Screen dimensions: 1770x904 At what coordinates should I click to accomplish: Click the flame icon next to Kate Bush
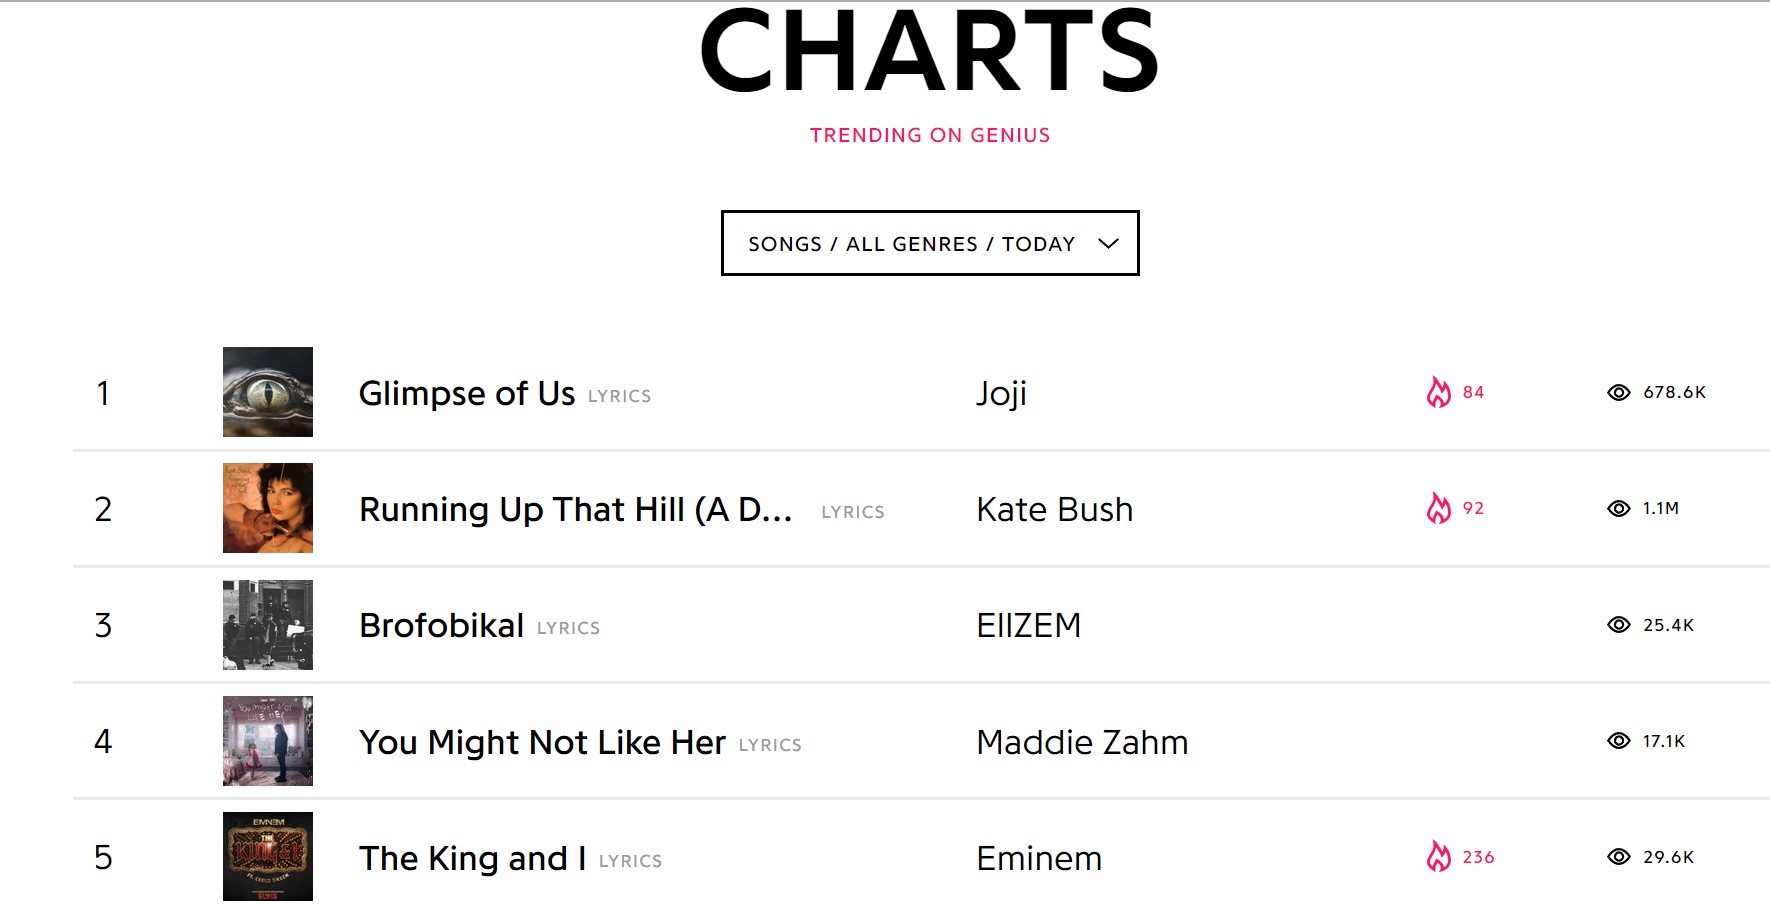tap(1438, 508)
